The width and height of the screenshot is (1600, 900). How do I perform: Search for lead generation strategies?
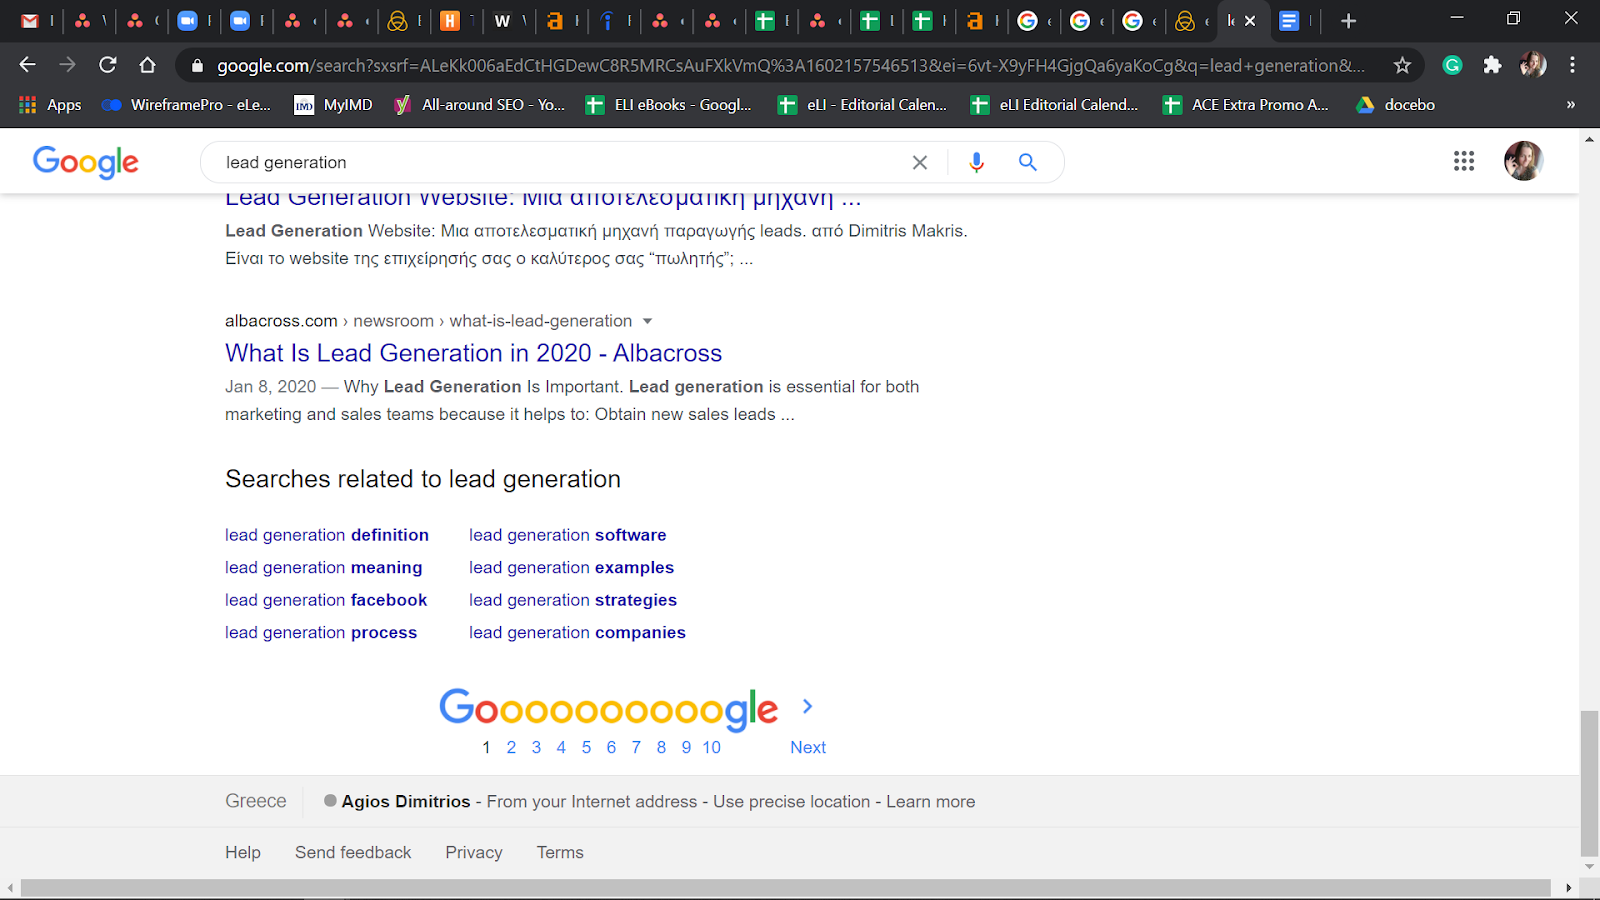click(573, 600)
